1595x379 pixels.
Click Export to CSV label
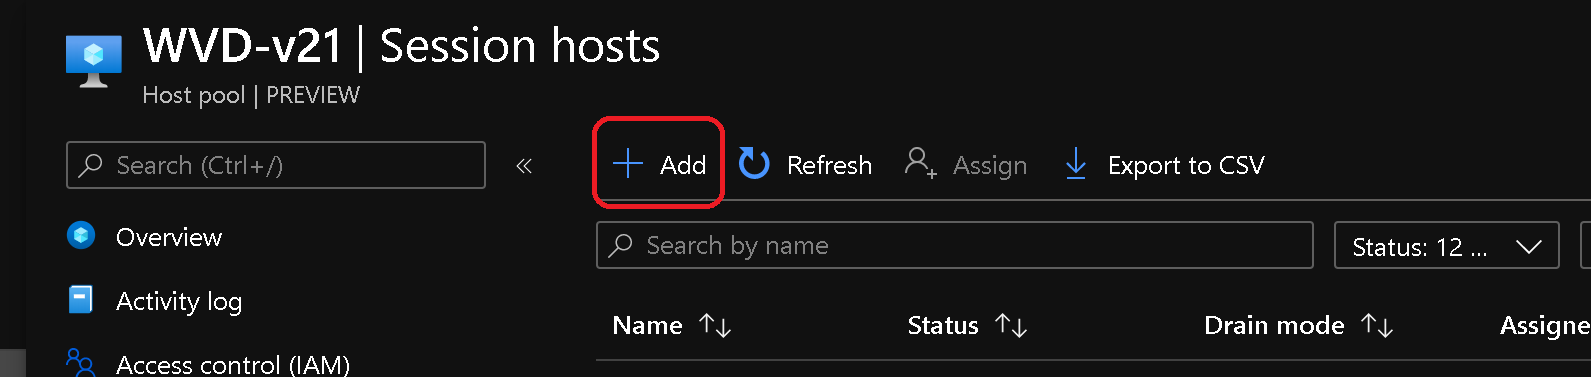coord(1186,165)
